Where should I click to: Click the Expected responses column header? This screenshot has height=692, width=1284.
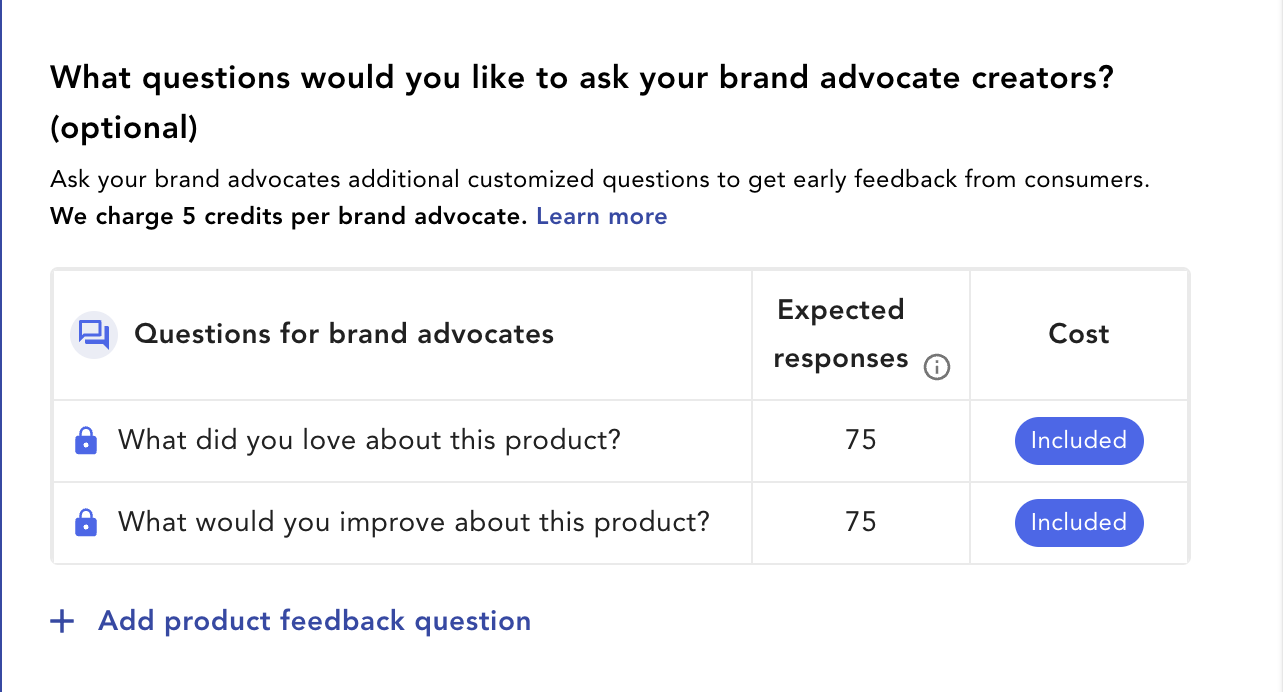pos(860,335)
